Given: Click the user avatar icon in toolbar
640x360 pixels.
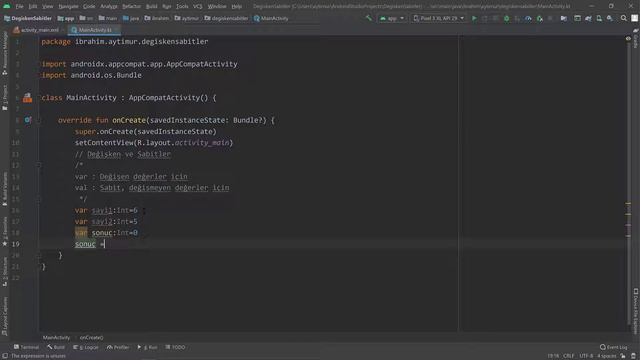Looking at the screenshot, I should [635, 18].
